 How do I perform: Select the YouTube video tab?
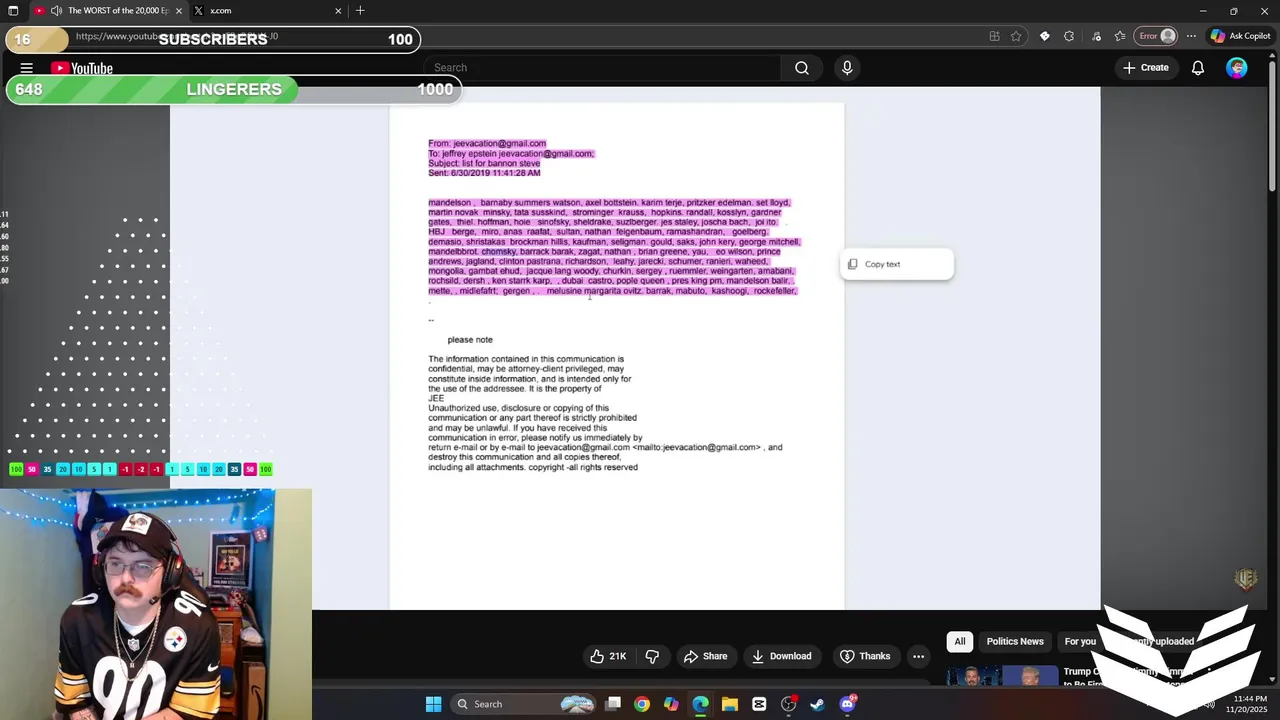point(107,11)
